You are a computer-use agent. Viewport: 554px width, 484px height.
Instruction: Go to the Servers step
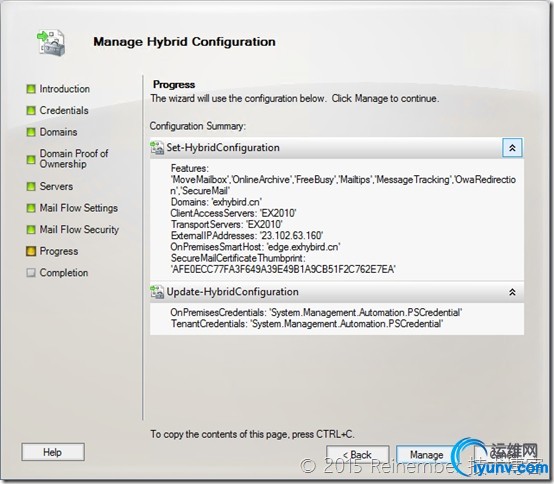(x=56, y=186)
